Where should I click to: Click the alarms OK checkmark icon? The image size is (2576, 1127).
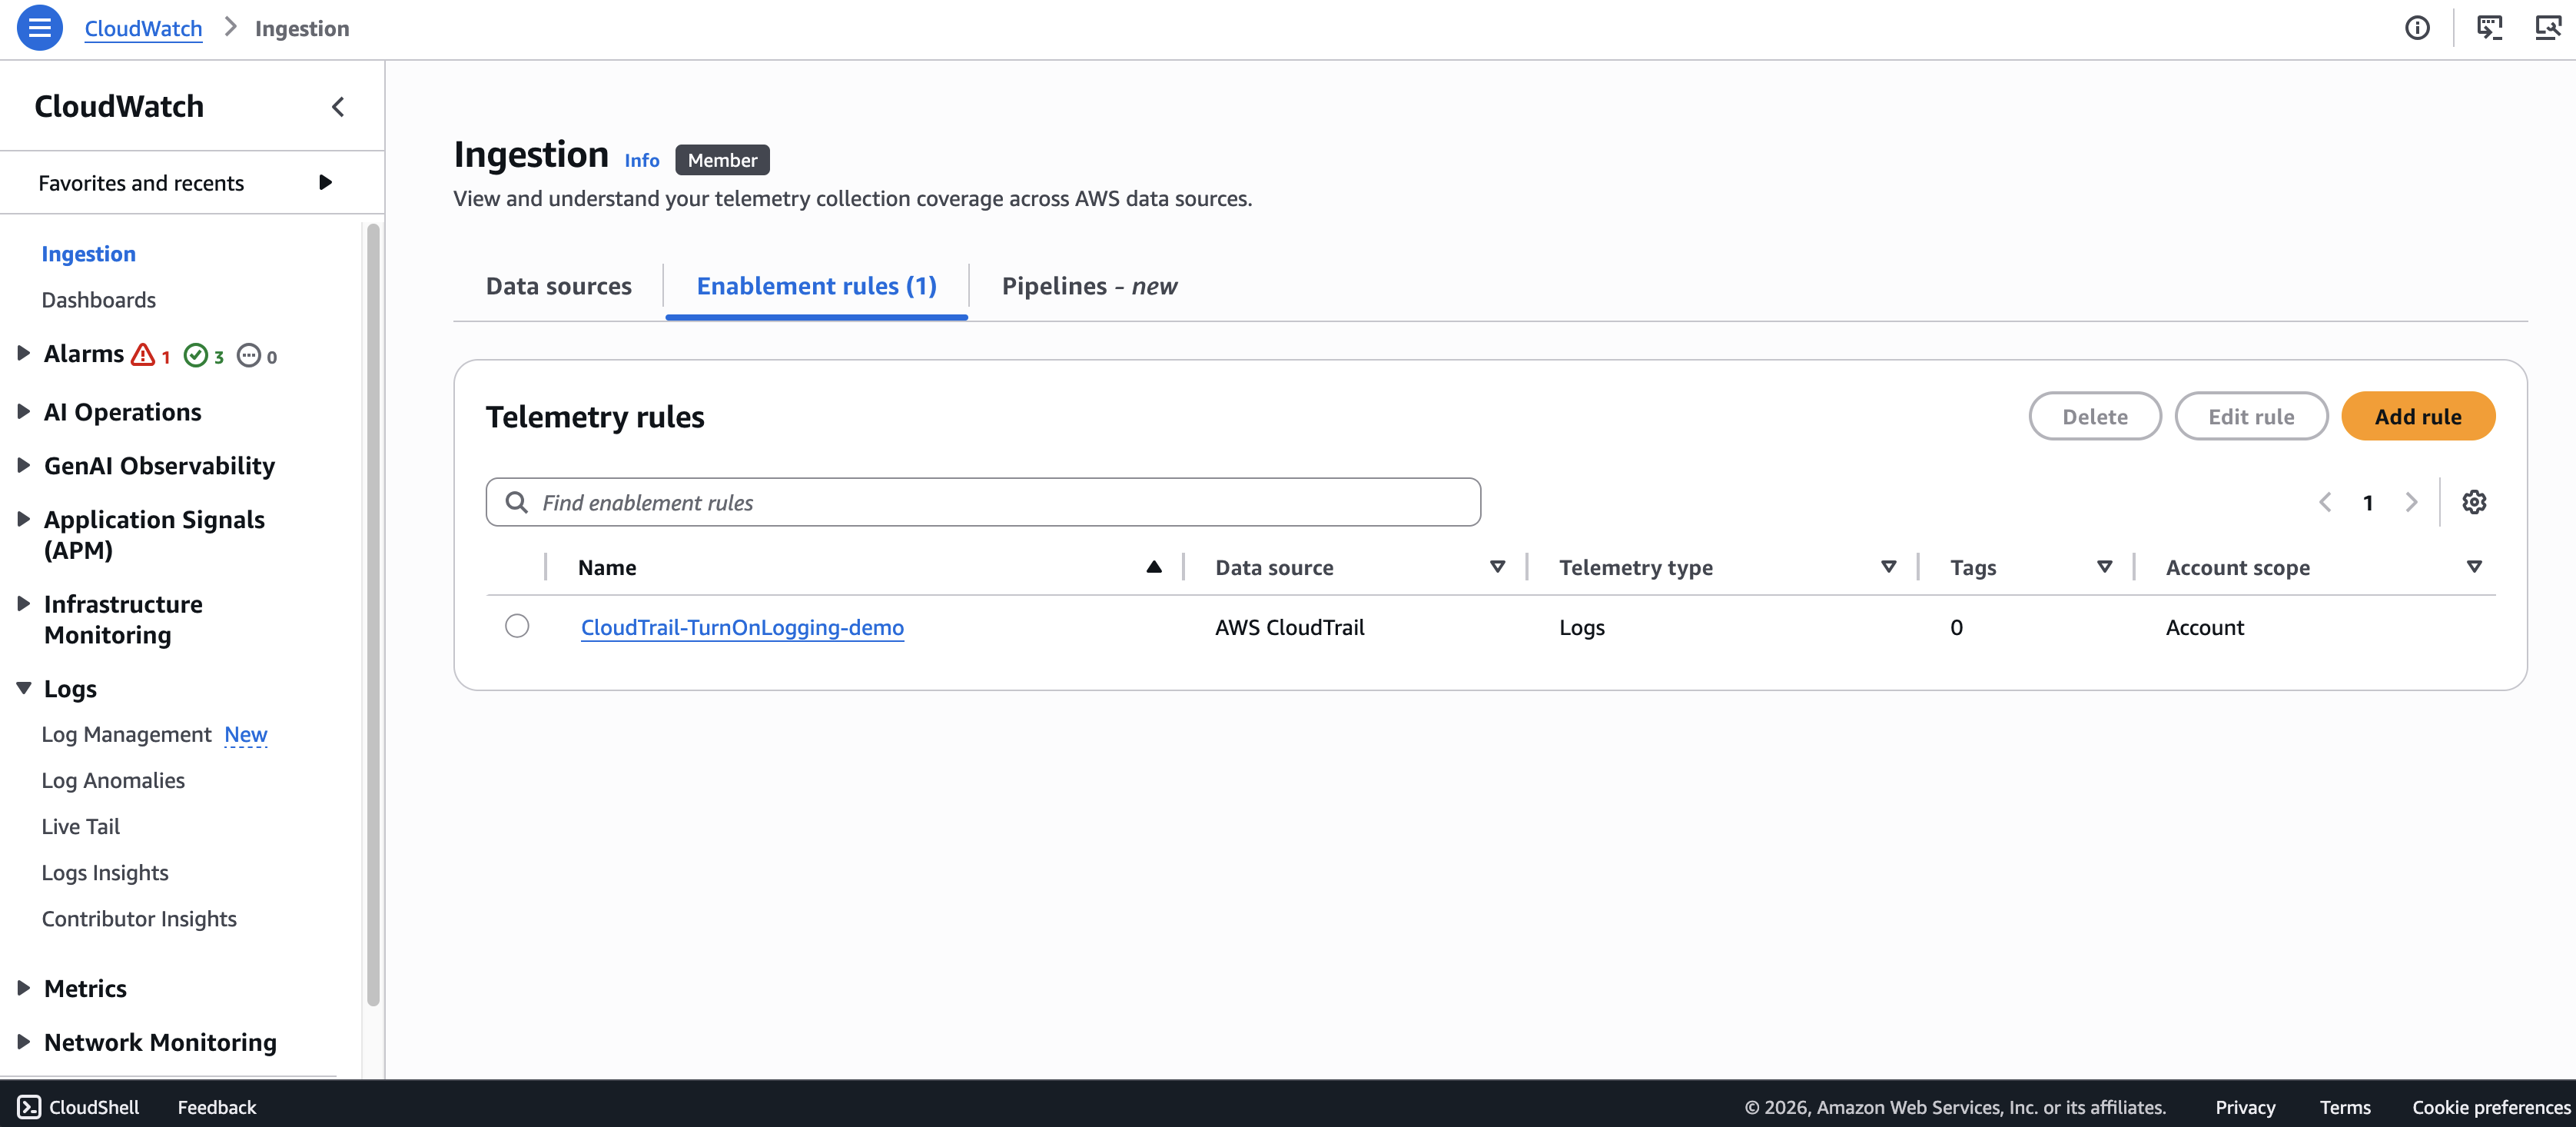coord(195,356)
